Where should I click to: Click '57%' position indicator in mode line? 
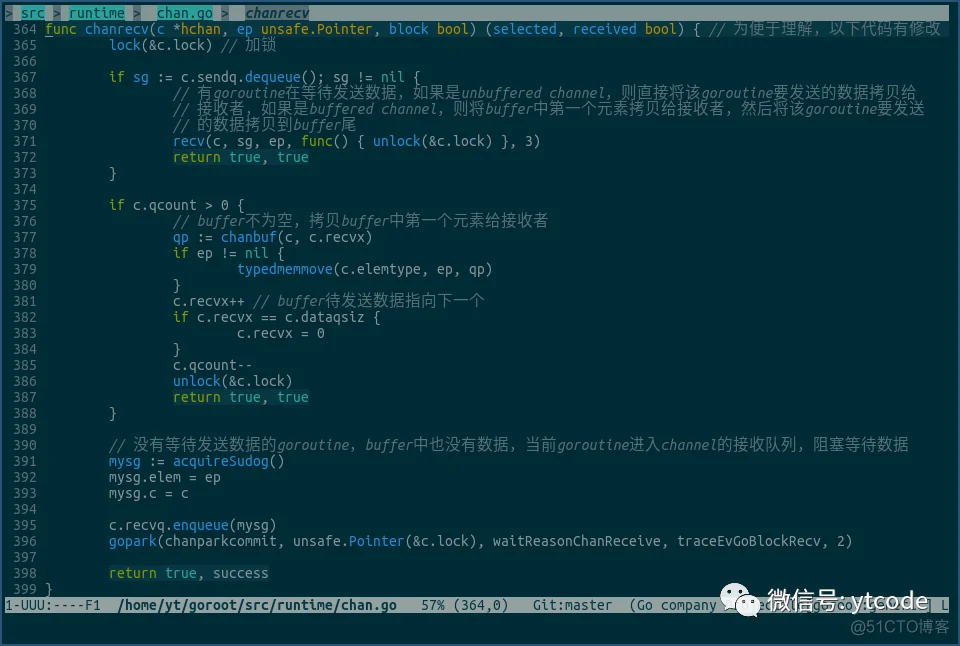pyautogui.click(x=433, y=606)
